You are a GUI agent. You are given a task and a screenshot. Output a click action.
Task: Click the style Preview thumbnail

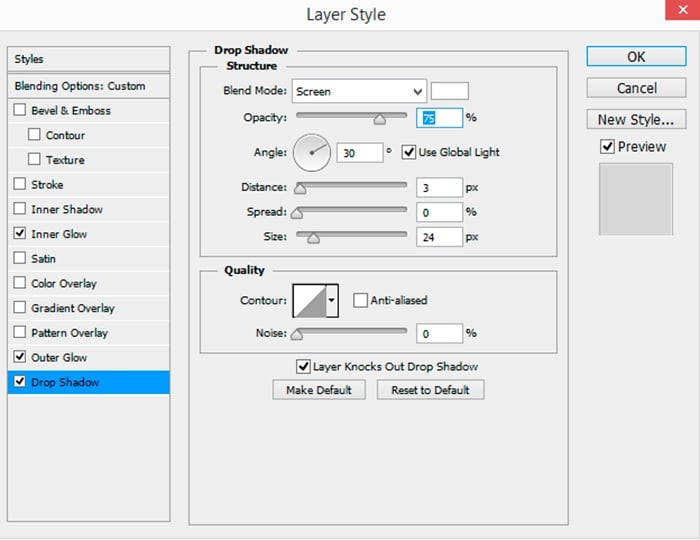point(635,199)
